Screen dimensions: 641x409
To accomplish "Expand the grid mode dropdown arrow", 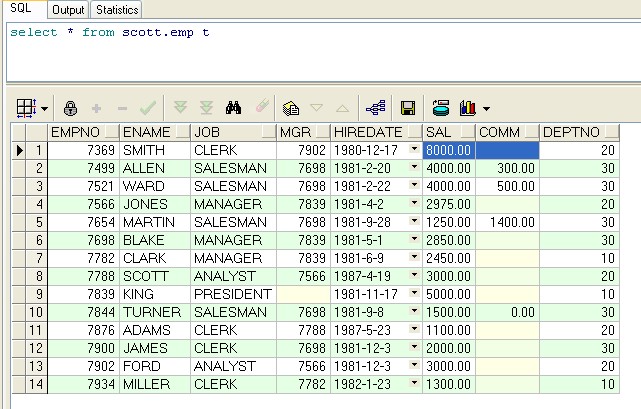I will 44,109.
